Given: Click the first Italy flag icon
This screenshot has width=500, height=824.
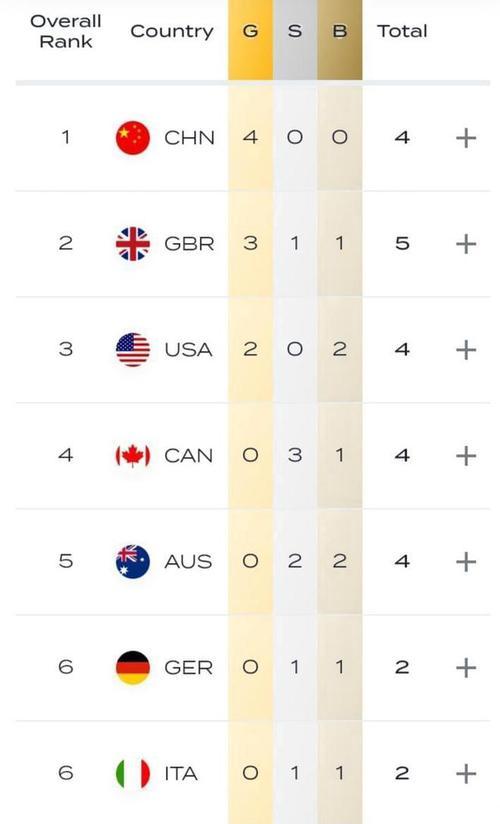Looking at the screenshot, I should click(x=132, y=774).
